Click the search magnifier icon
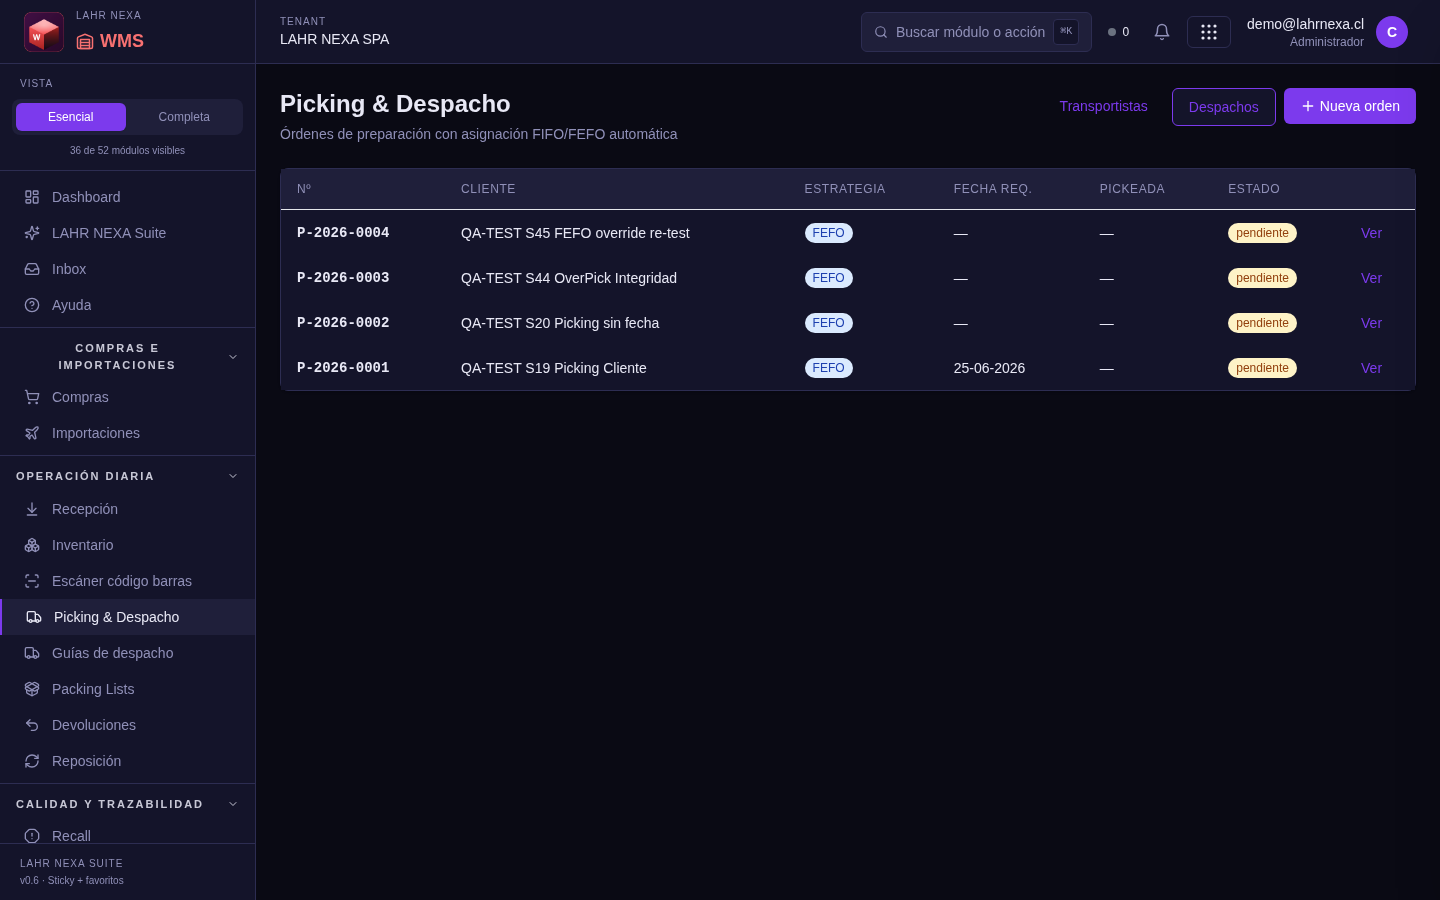This screenshot has width=1440, height=900. pos(881,32)
